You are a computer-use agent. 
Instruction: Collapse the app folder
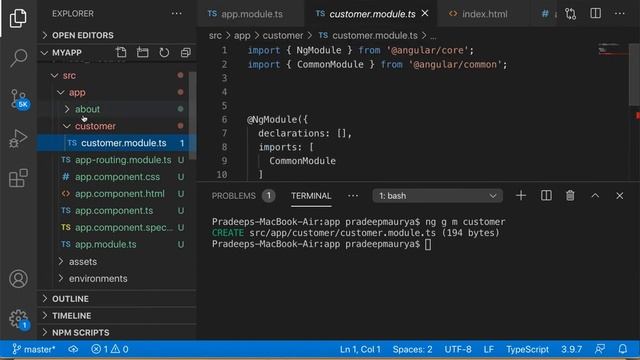77,92
